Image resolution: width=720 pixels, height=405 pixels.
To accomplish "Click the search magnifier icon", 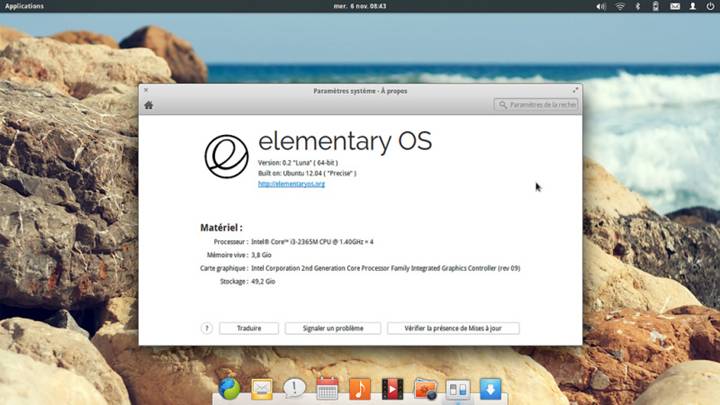I will click(x=503, y=105).
